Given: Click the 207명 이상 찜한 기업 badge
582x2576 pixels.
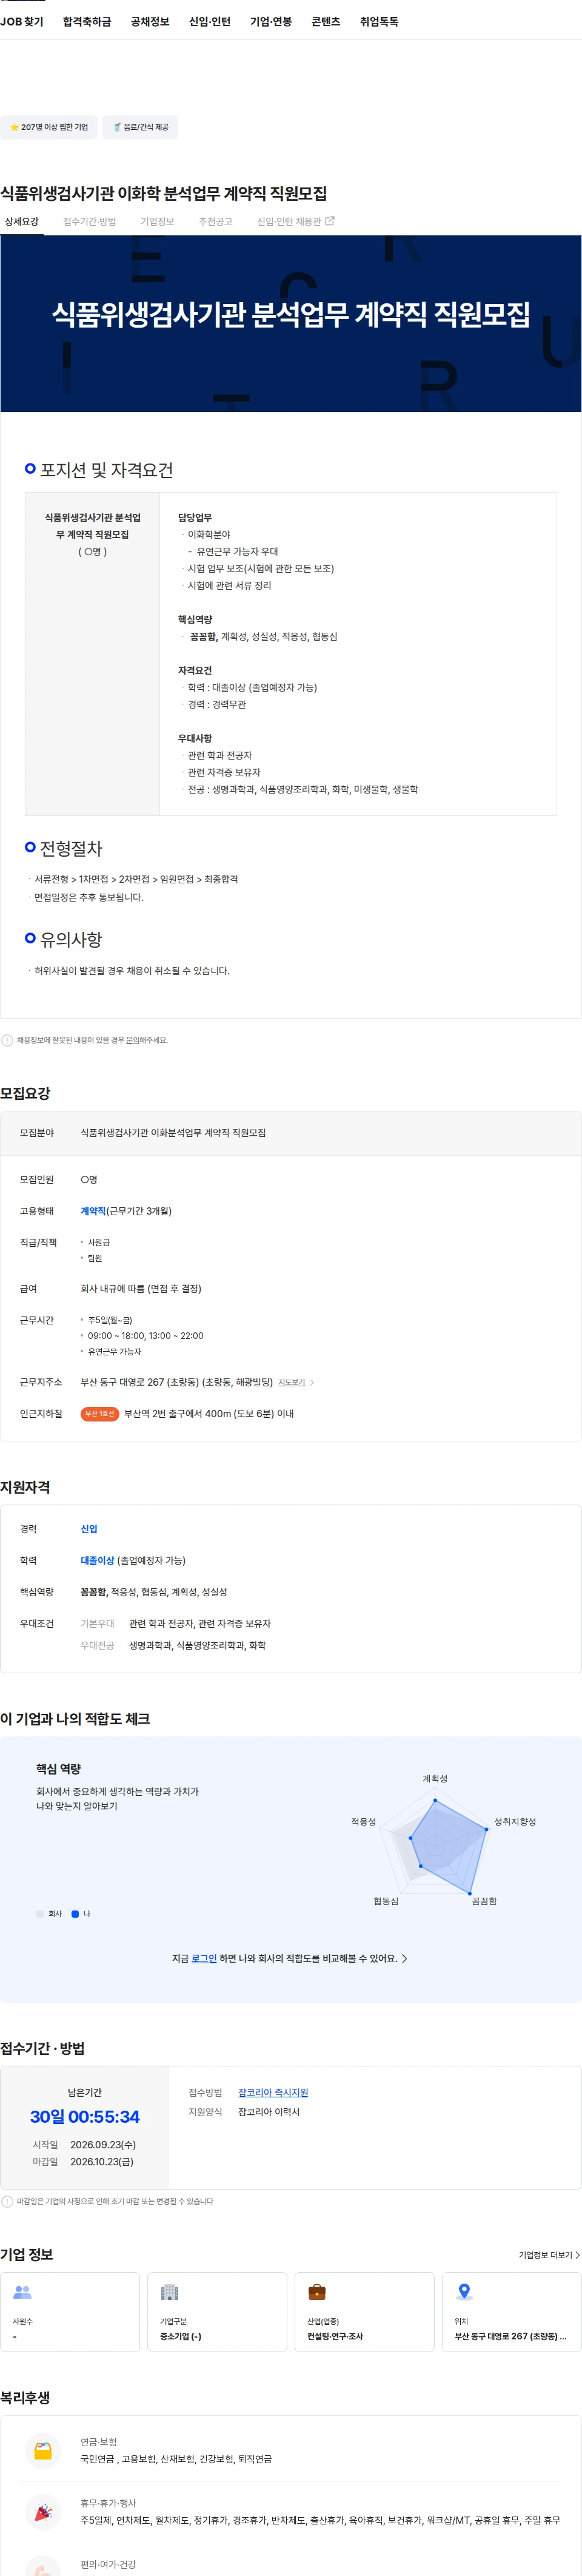Looking at the screenshot, I should pos(49,127).
